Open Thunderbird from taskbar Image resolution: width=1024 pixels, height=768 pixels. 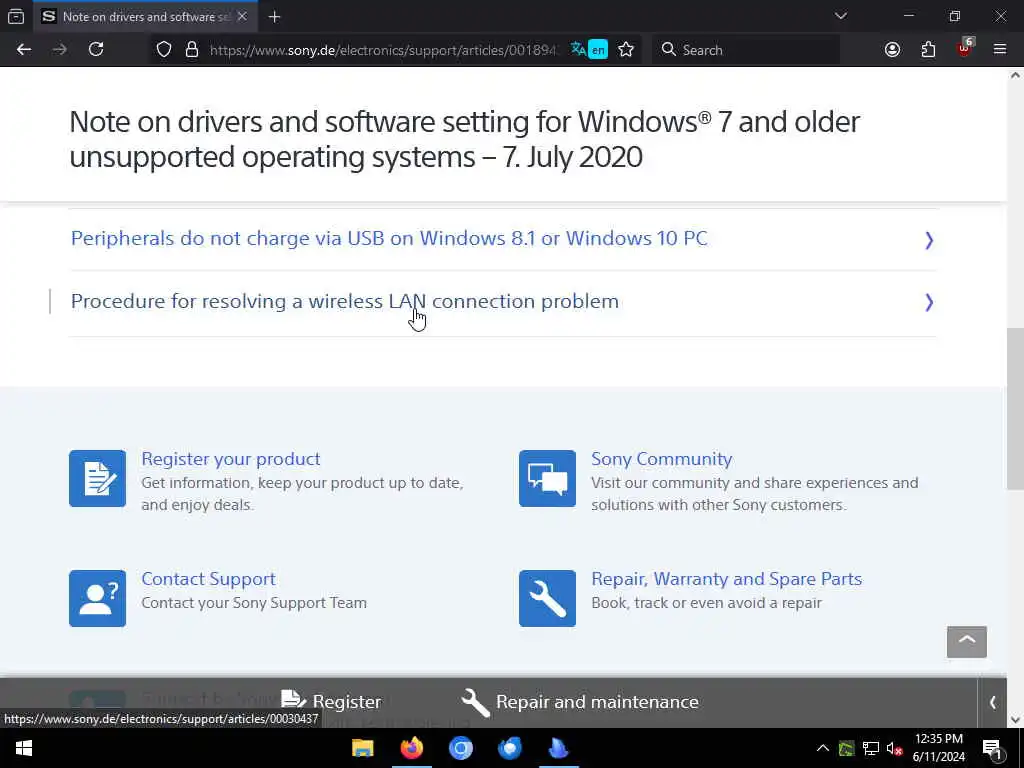pyautogui.click(x=509, y=748)
